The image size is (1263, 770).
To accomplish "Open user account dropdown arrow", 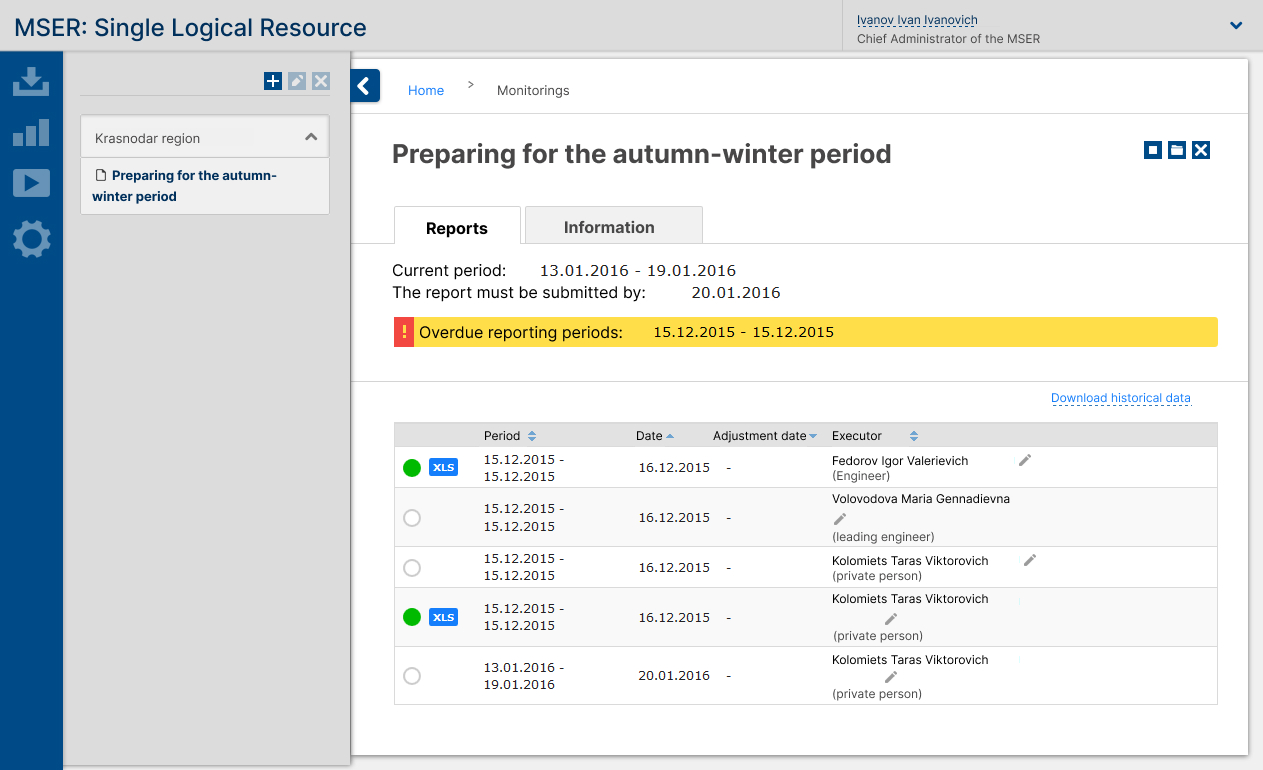I will pyautogui.click(x=1236, y=26).
